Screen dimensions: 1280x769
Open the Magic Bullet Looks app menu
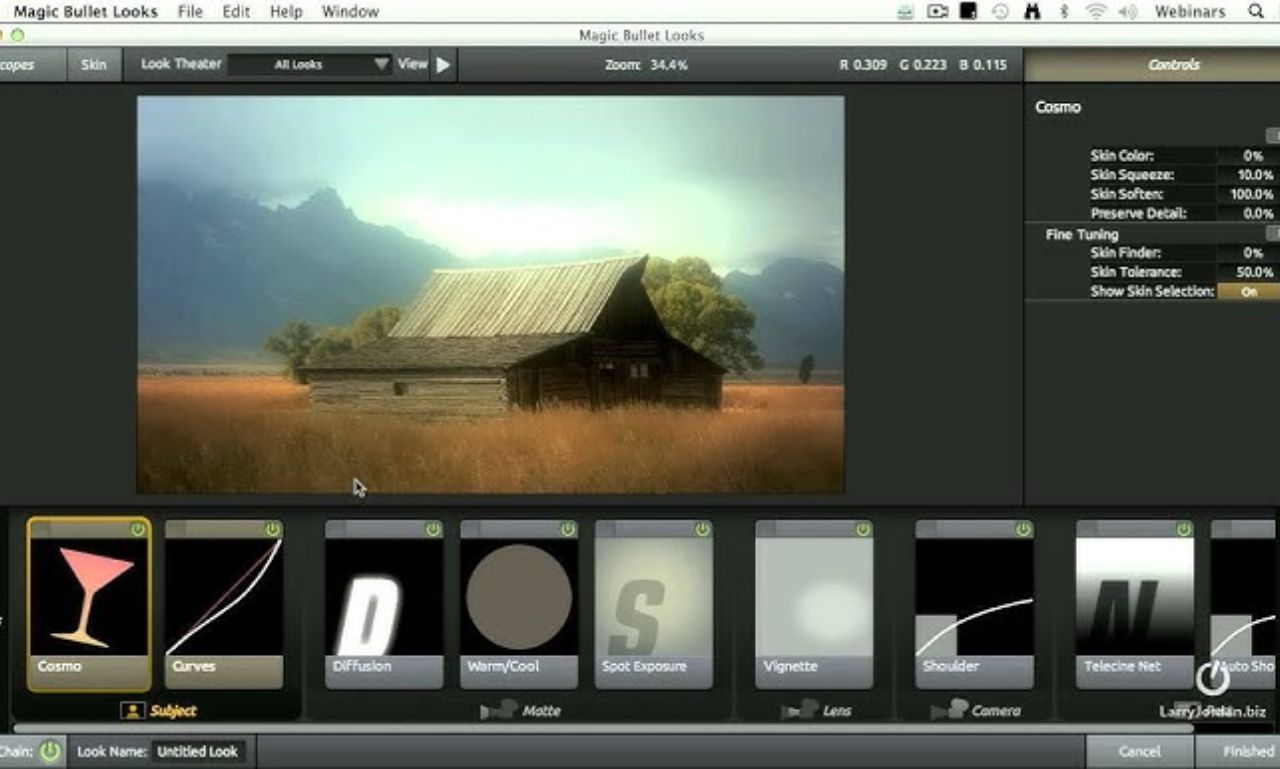[x=86, y=12]
